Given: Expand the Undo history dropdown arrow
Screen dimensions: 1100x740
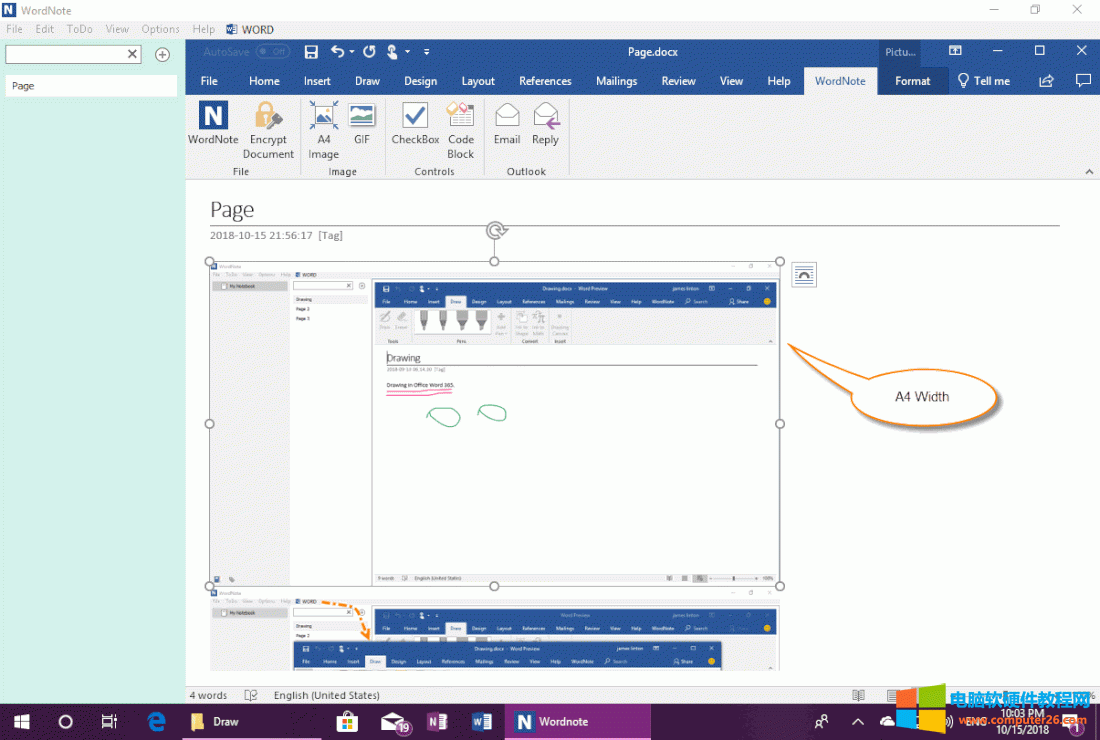Looking at the screenshot, I should 352,52.
